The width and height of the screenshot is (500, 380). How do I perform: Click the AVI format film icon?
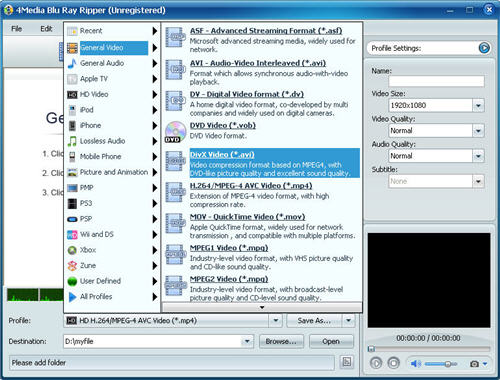pos(175,69)
